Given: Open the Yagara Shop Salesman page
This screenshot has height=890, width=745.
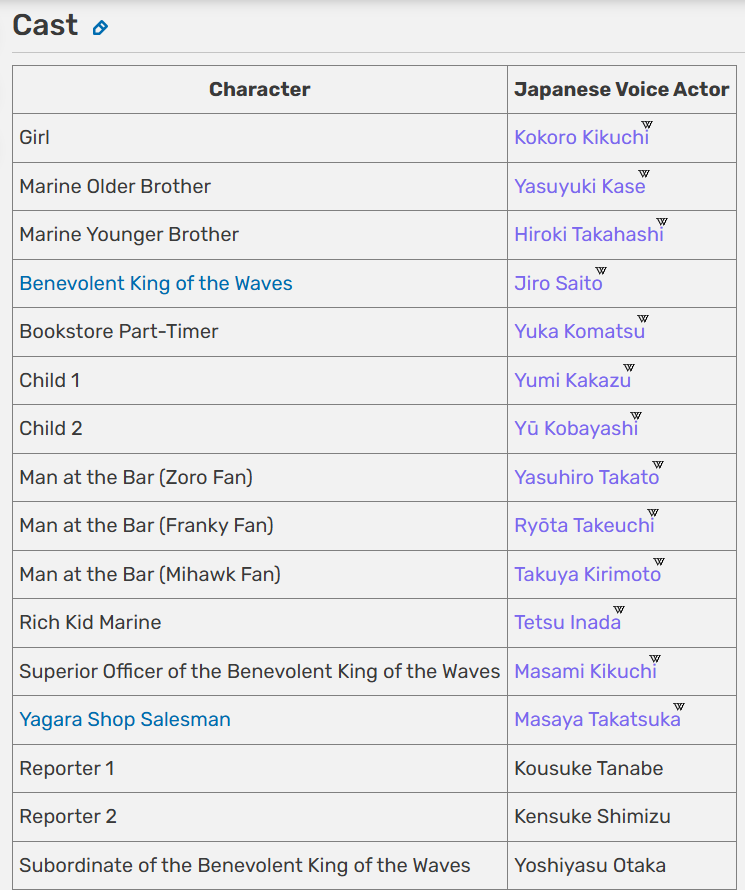Looking at the screenshot, I should click(x=125, y=720).
